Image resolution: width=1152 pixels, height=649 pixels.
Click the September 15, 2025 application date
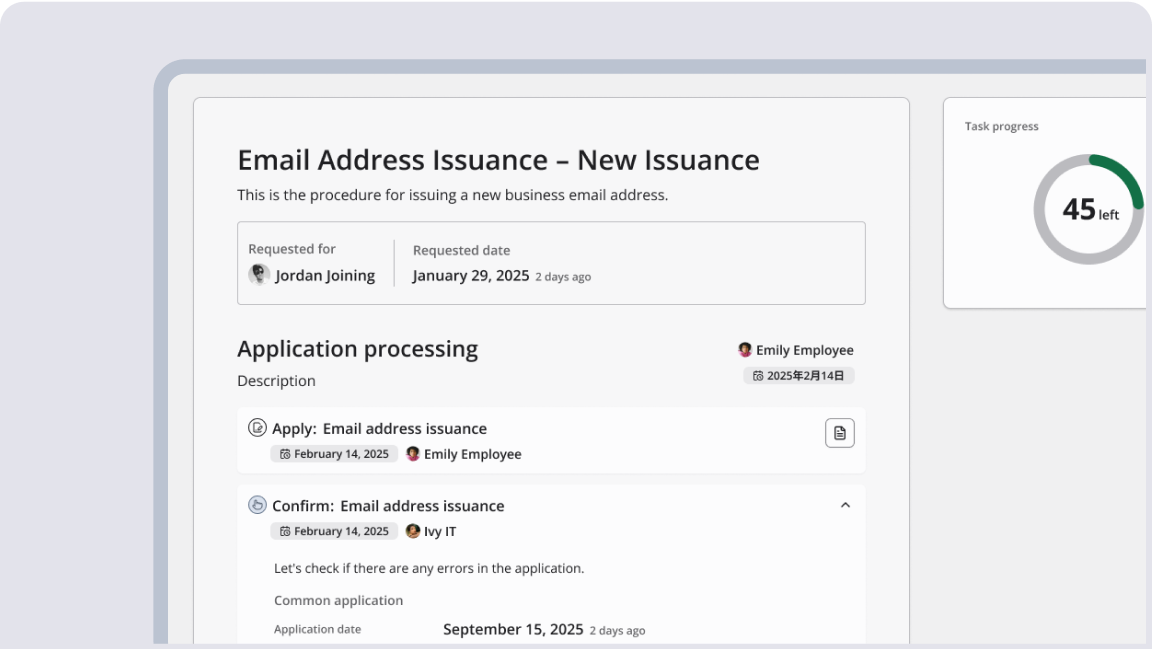click(x=513, y=629)
